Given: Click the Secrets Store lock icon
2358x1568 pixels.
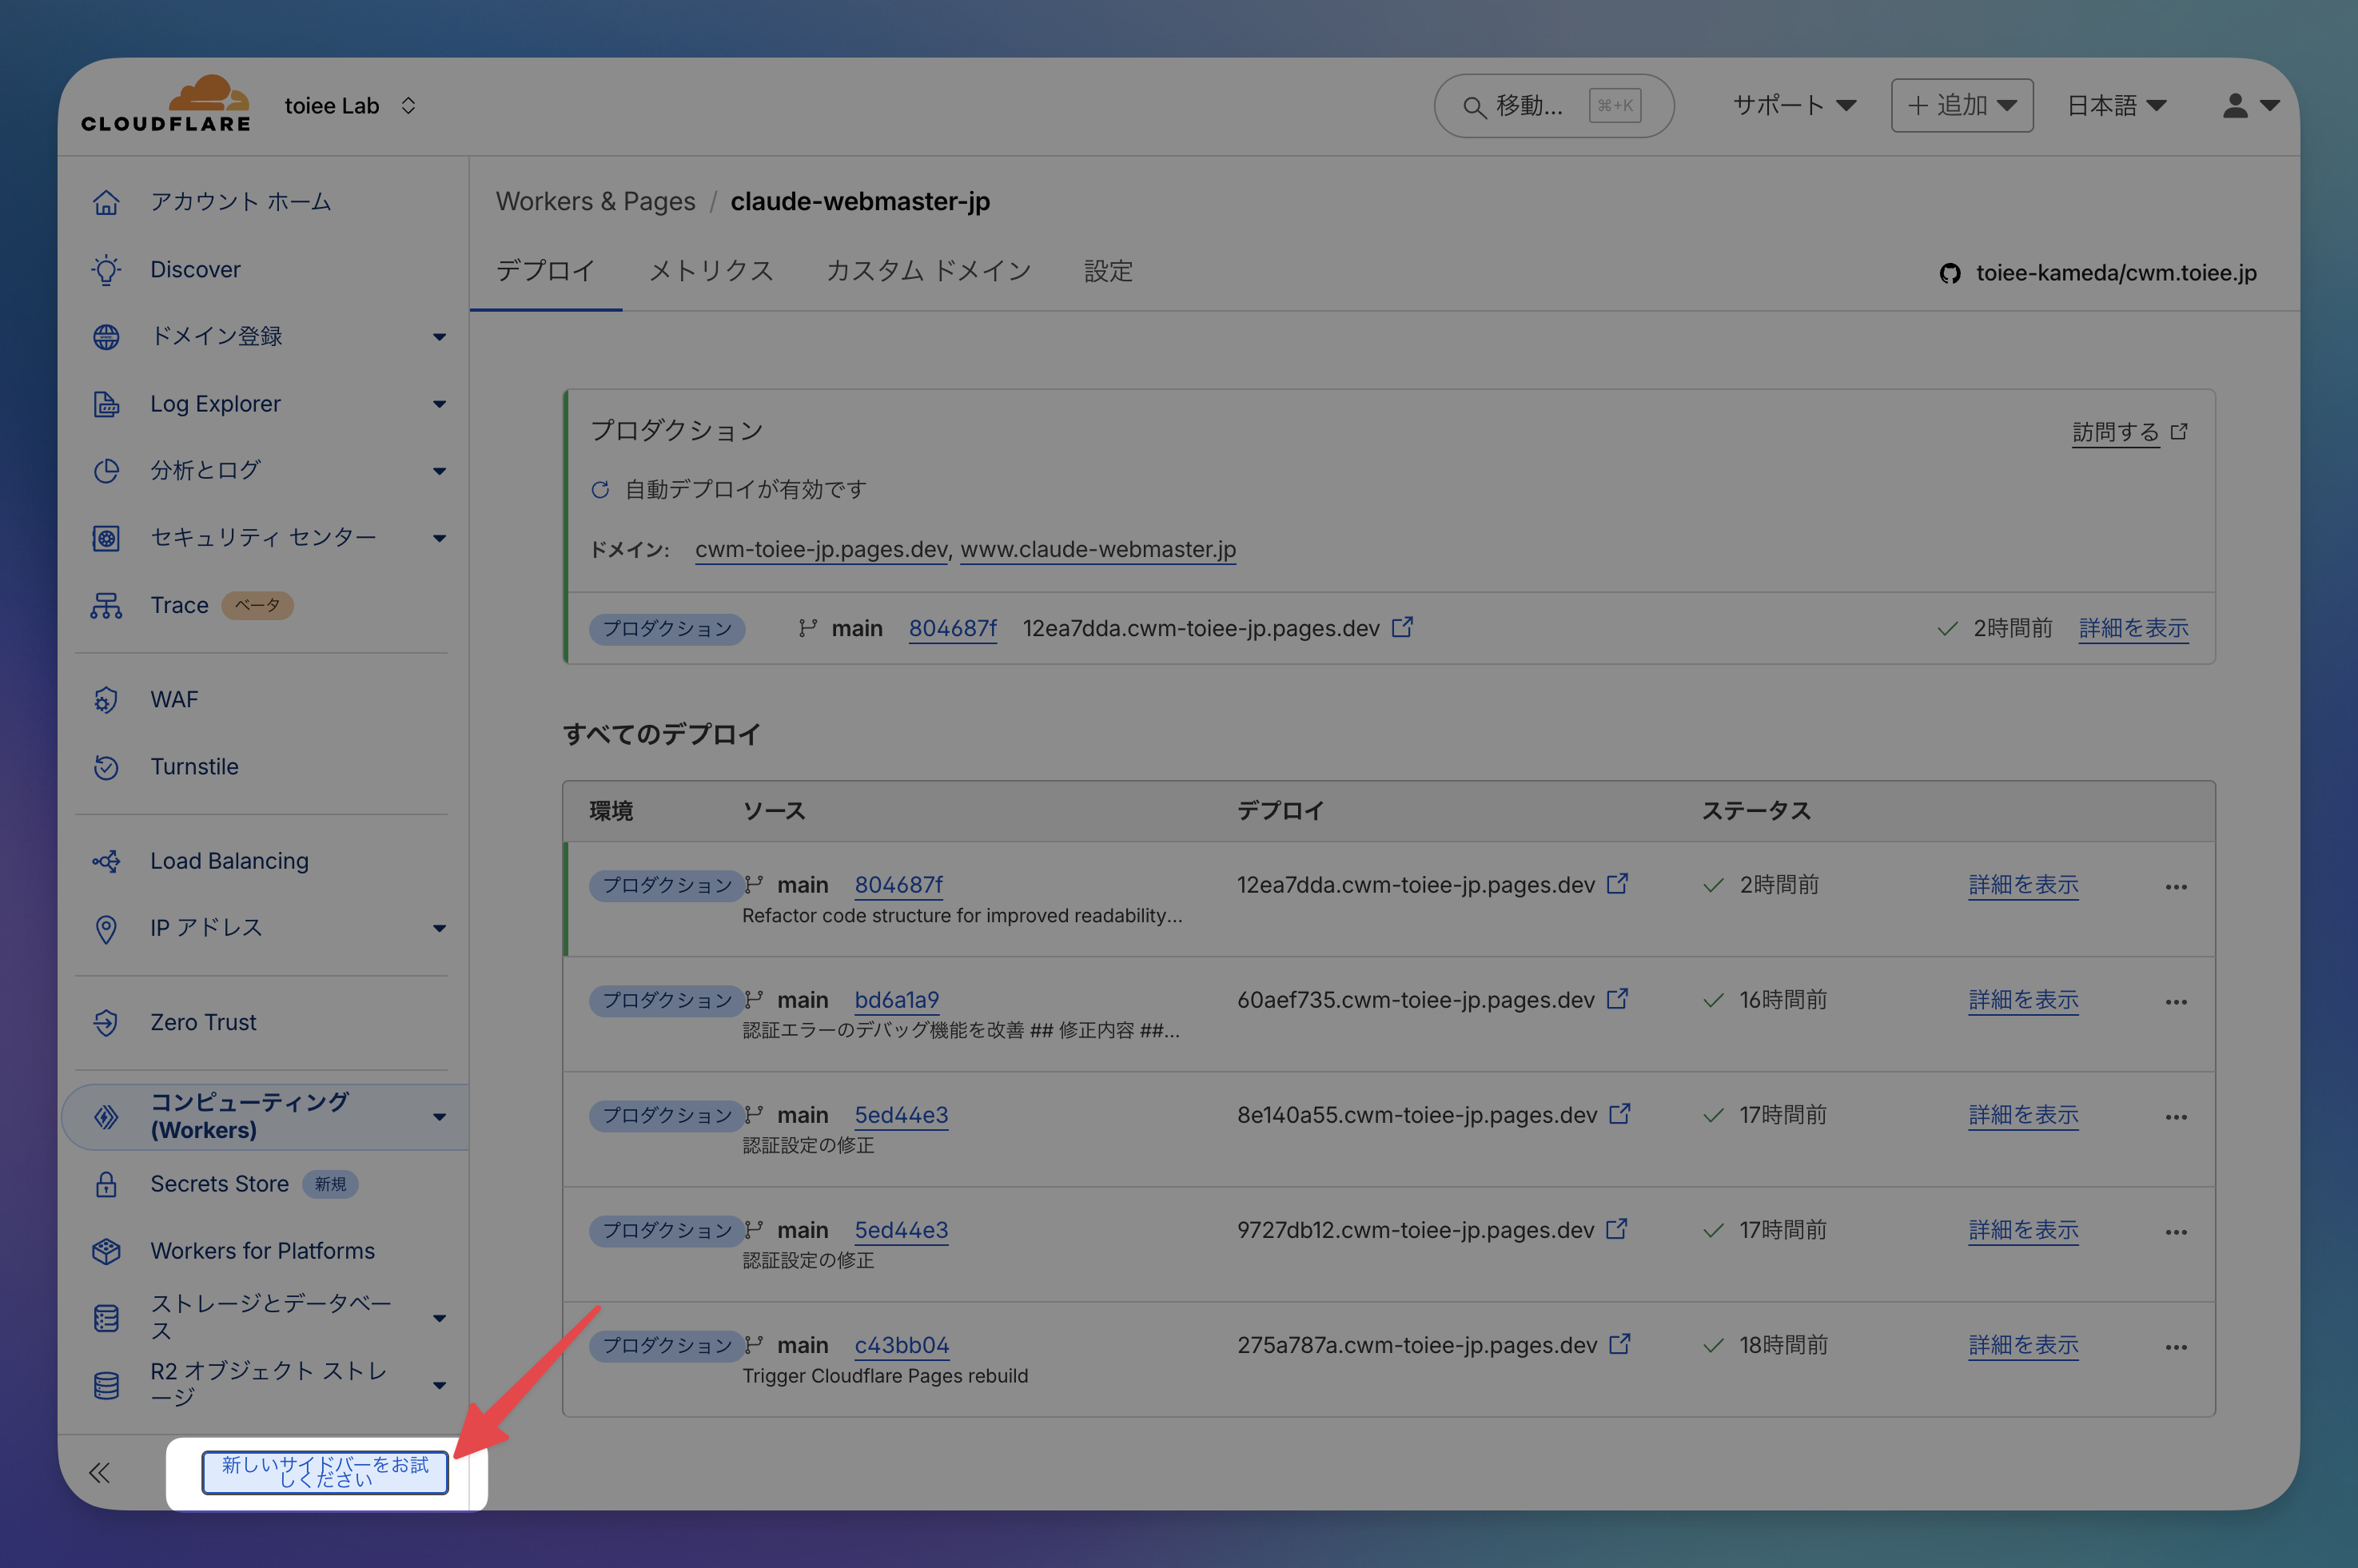Looking at the screenshot, I should pyautogui.click(x=107, y=1184).
